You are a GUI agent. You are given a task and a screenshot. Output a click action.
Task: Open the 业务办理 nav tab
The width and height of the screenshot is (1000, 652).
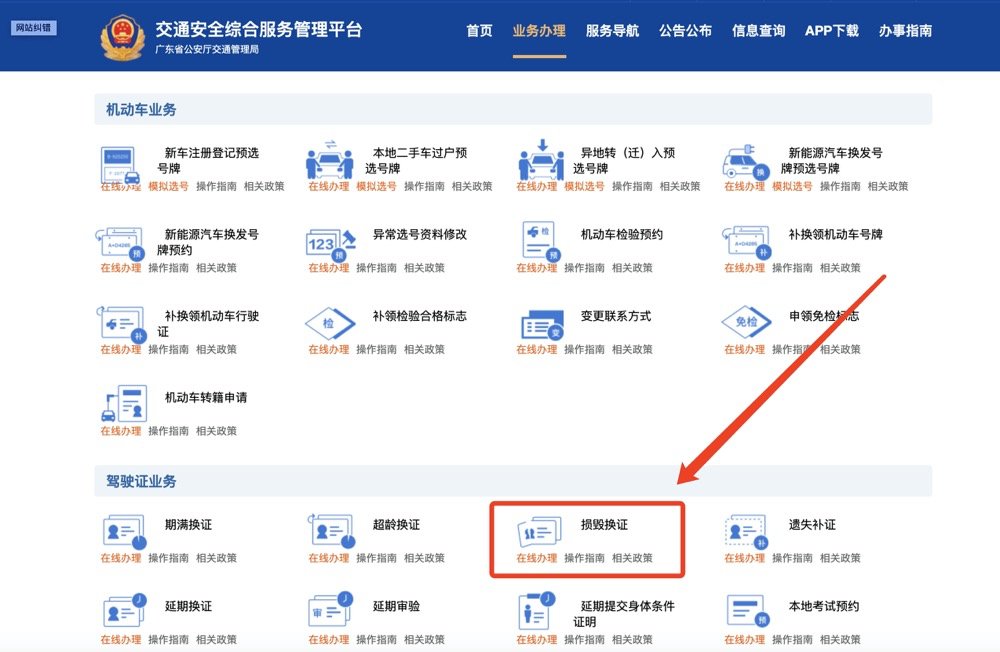coord(540,31)
